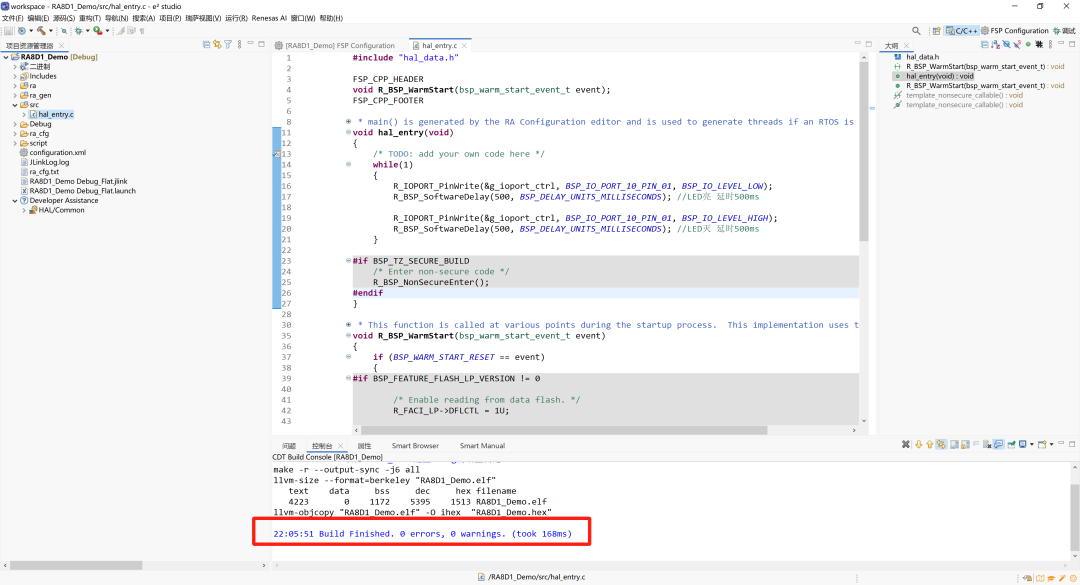Open the 项目(P) menu
The image size is (1080, 585).
tap(170, 19)
